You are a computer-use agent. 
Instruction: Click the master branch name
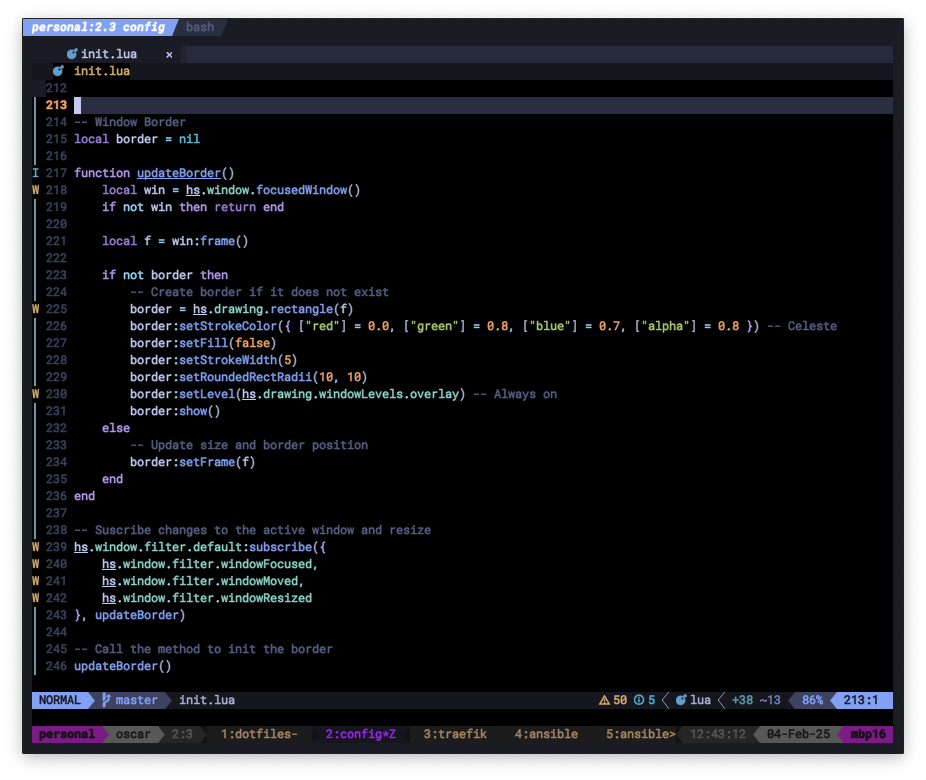point(136,700)
